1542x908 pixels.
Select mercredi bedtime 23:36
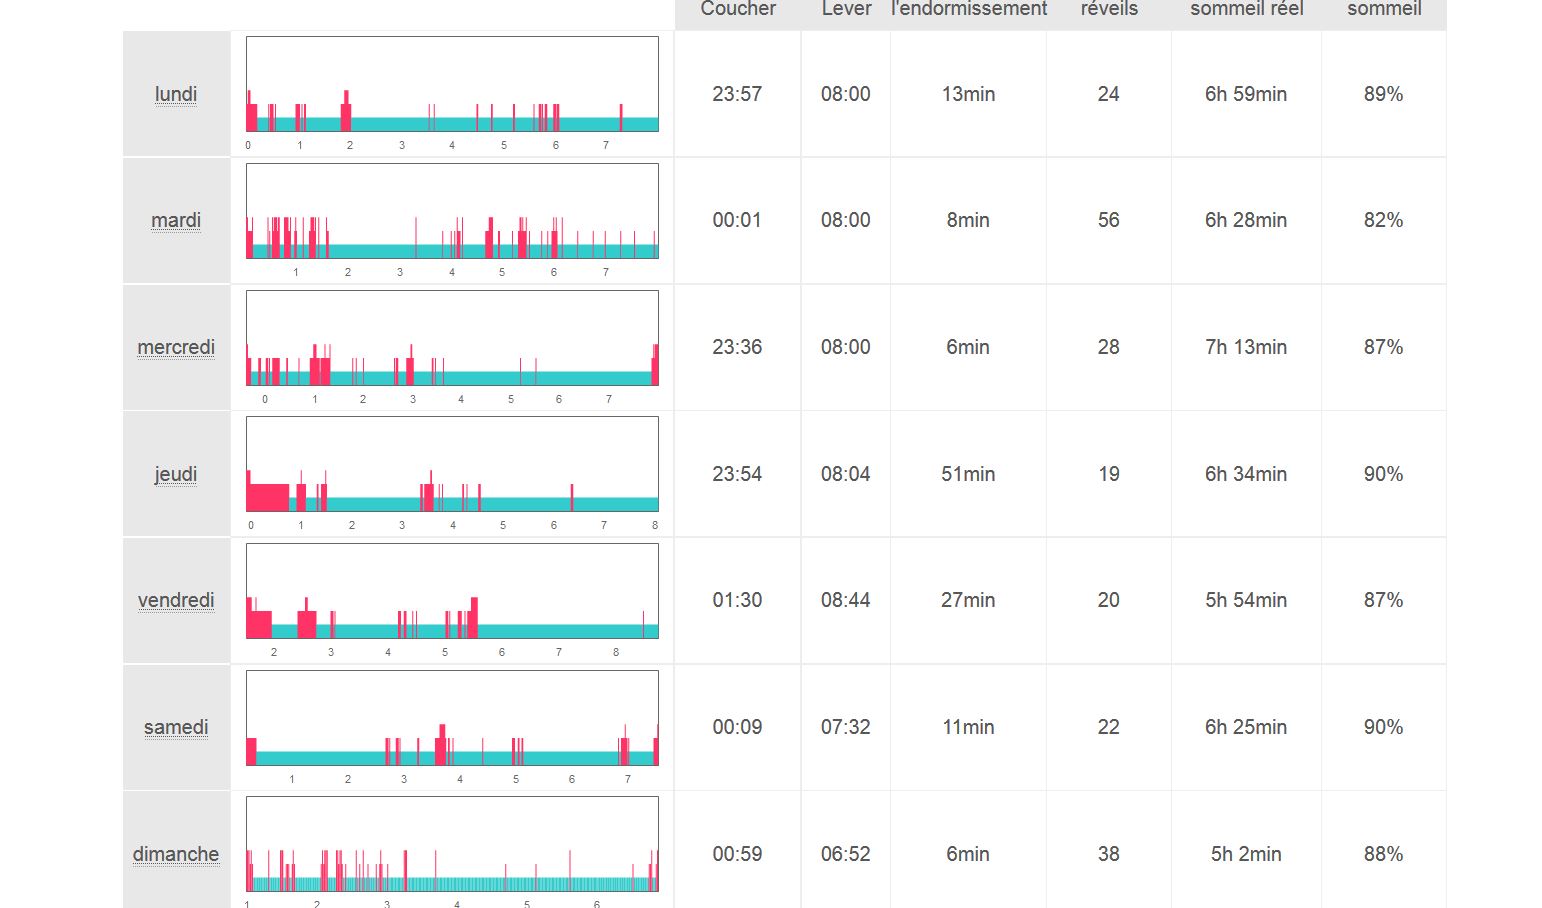[737, 347]
